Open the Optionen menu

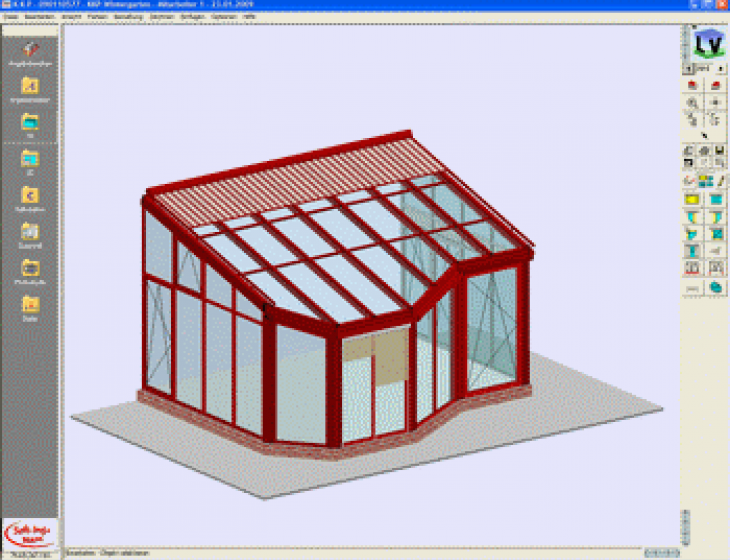pos(224,17)
